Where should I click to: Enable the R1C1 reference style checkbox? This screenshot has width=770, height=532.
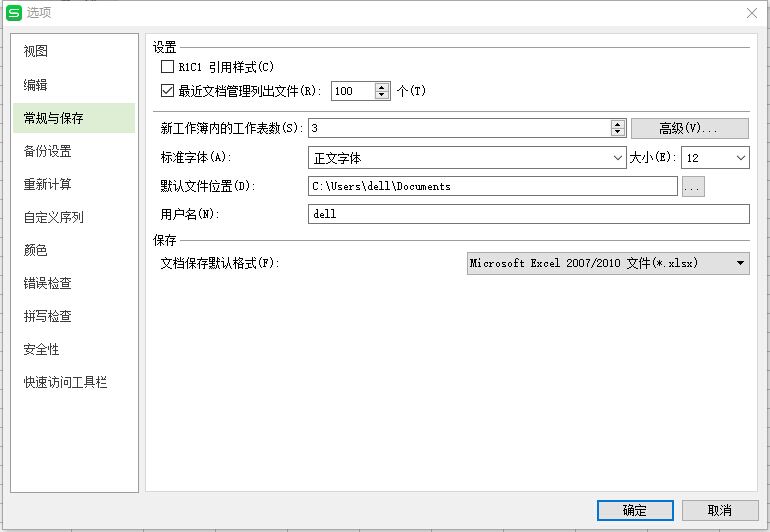pyautogui.click(x=168, y=67)
